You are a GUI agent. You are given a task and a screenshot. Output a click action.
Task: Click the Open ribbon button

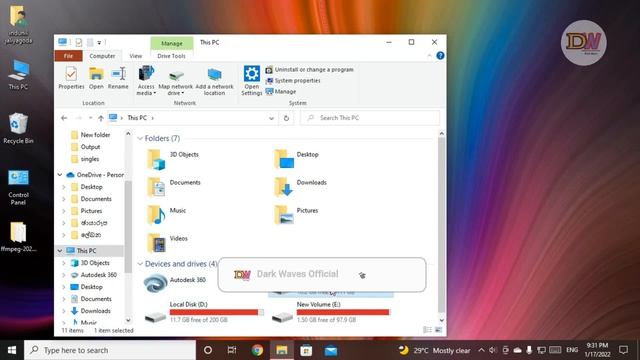(96, 78)
